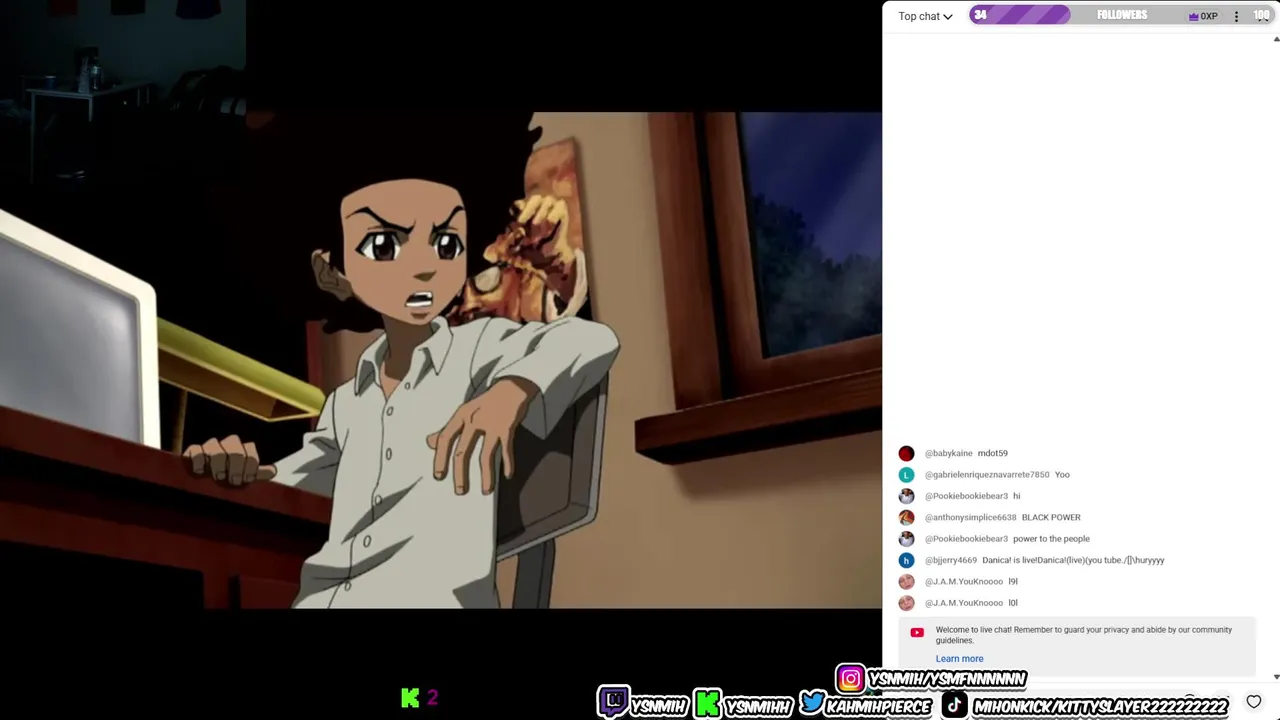Open the Learn more link
This screenshot has height=720, width=1280.
tap(959, 659)
